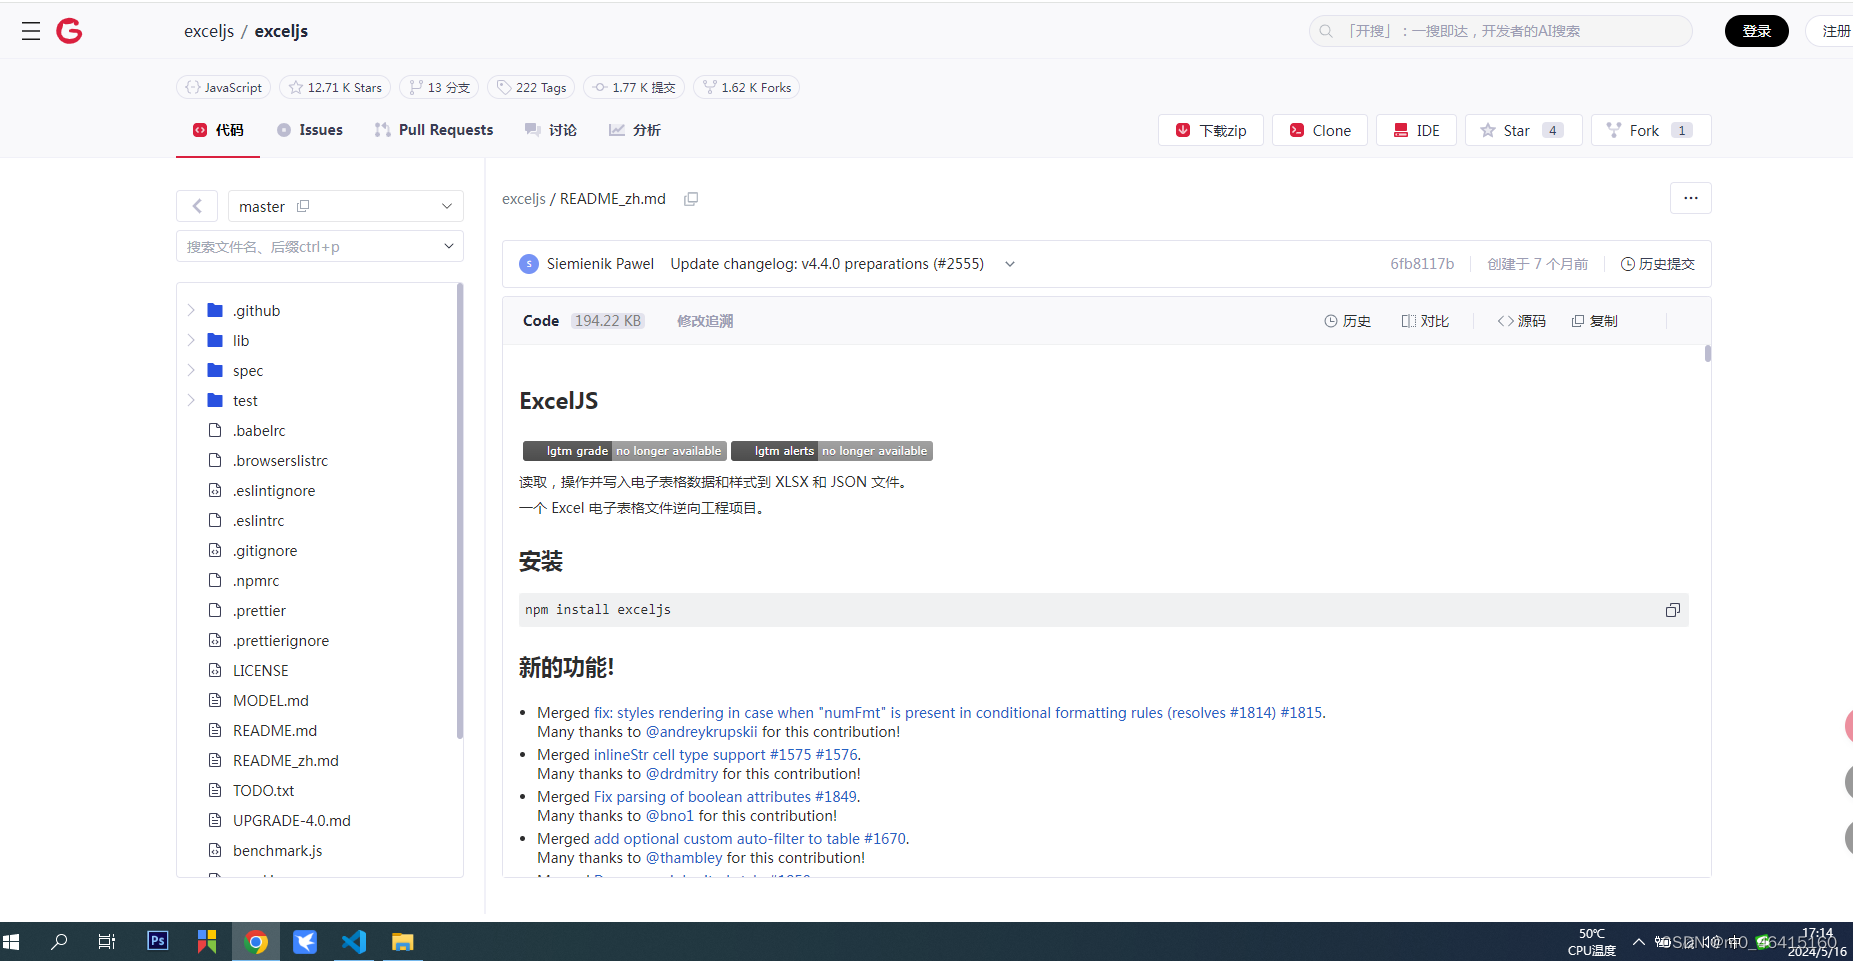This screenshot has width=1853, height=961.
Task: Click the Clone button
Action: pos(1320,130)
